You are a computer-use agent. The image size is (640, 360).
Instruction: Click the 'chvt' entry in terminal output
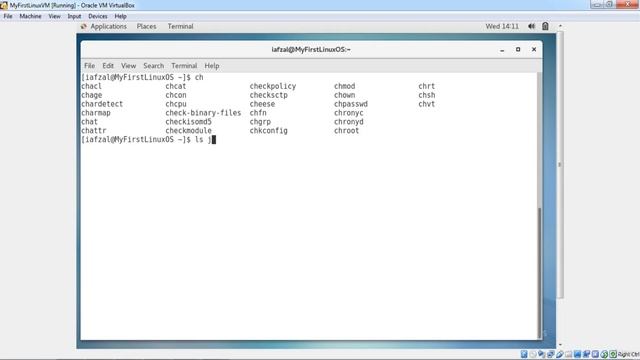coord(427,104)
